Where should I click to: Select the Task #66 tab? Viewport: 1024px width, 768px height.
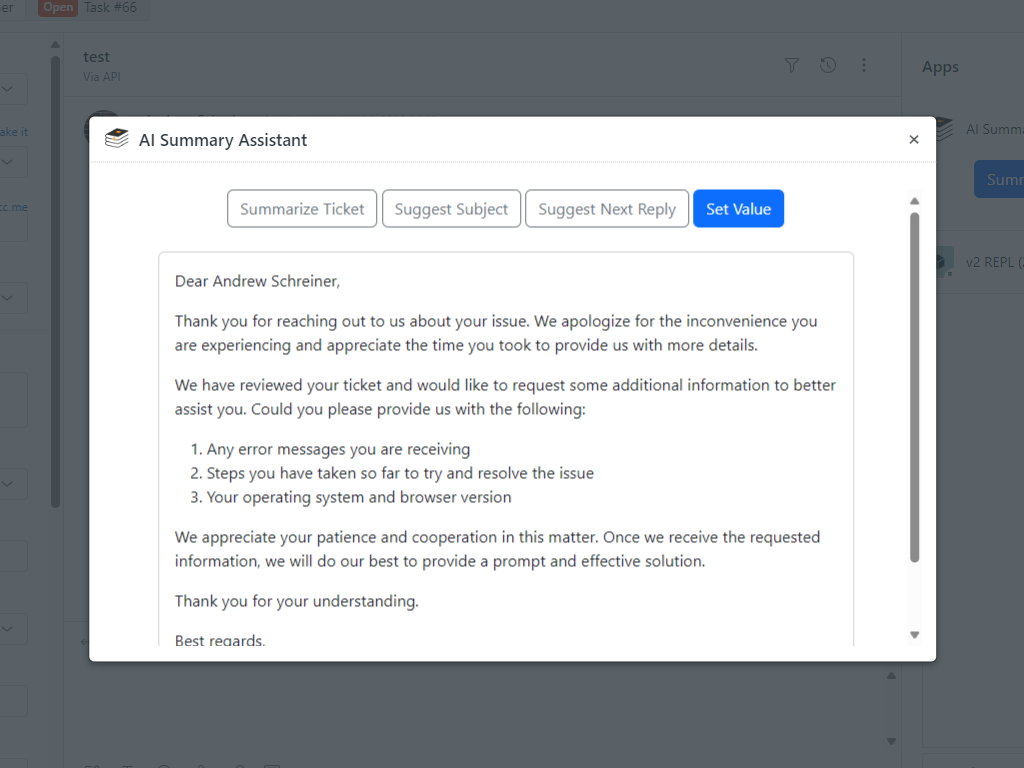click(110, 8)
